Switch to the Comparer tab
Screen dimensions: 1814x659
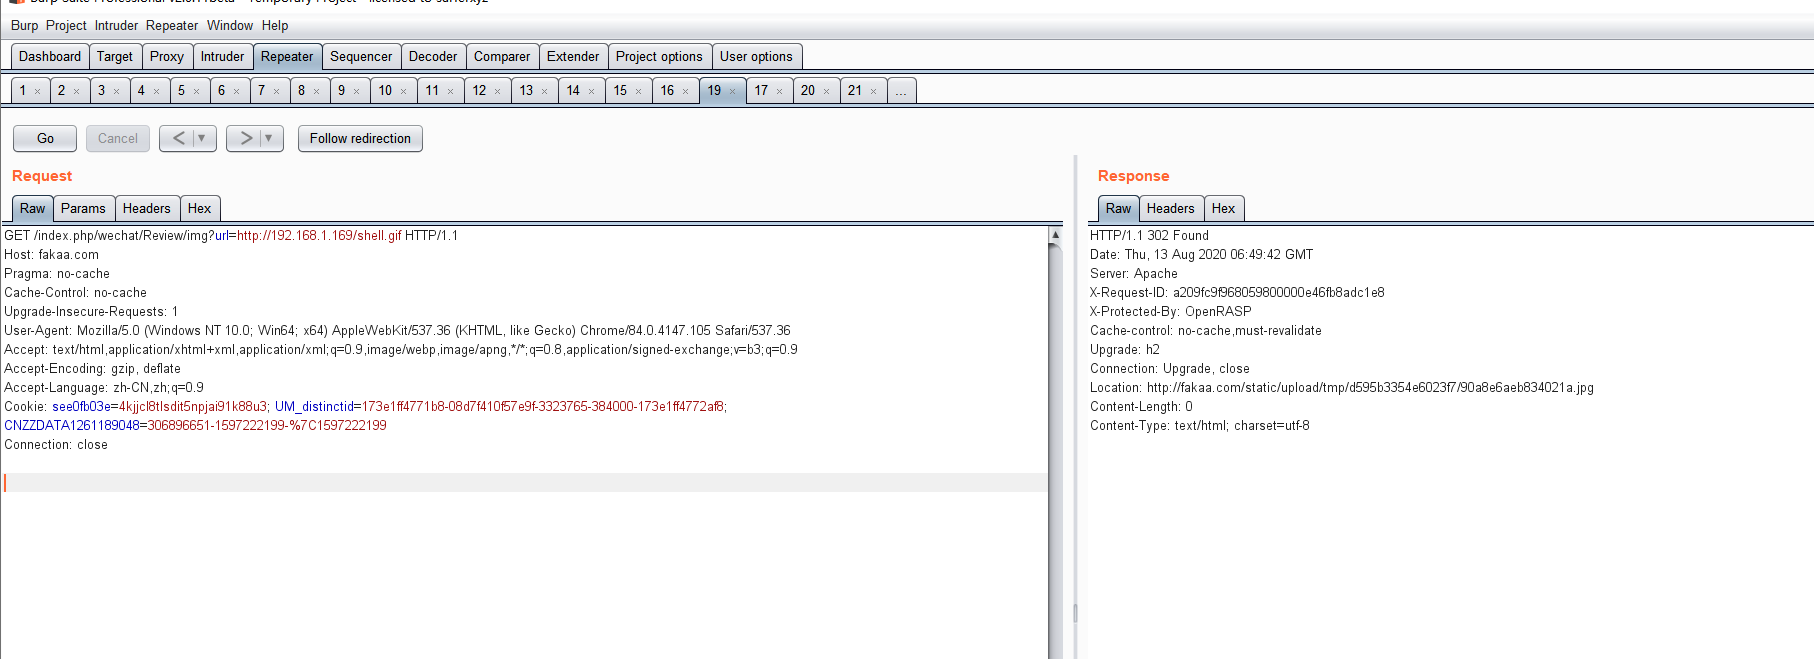pos(502,56)
